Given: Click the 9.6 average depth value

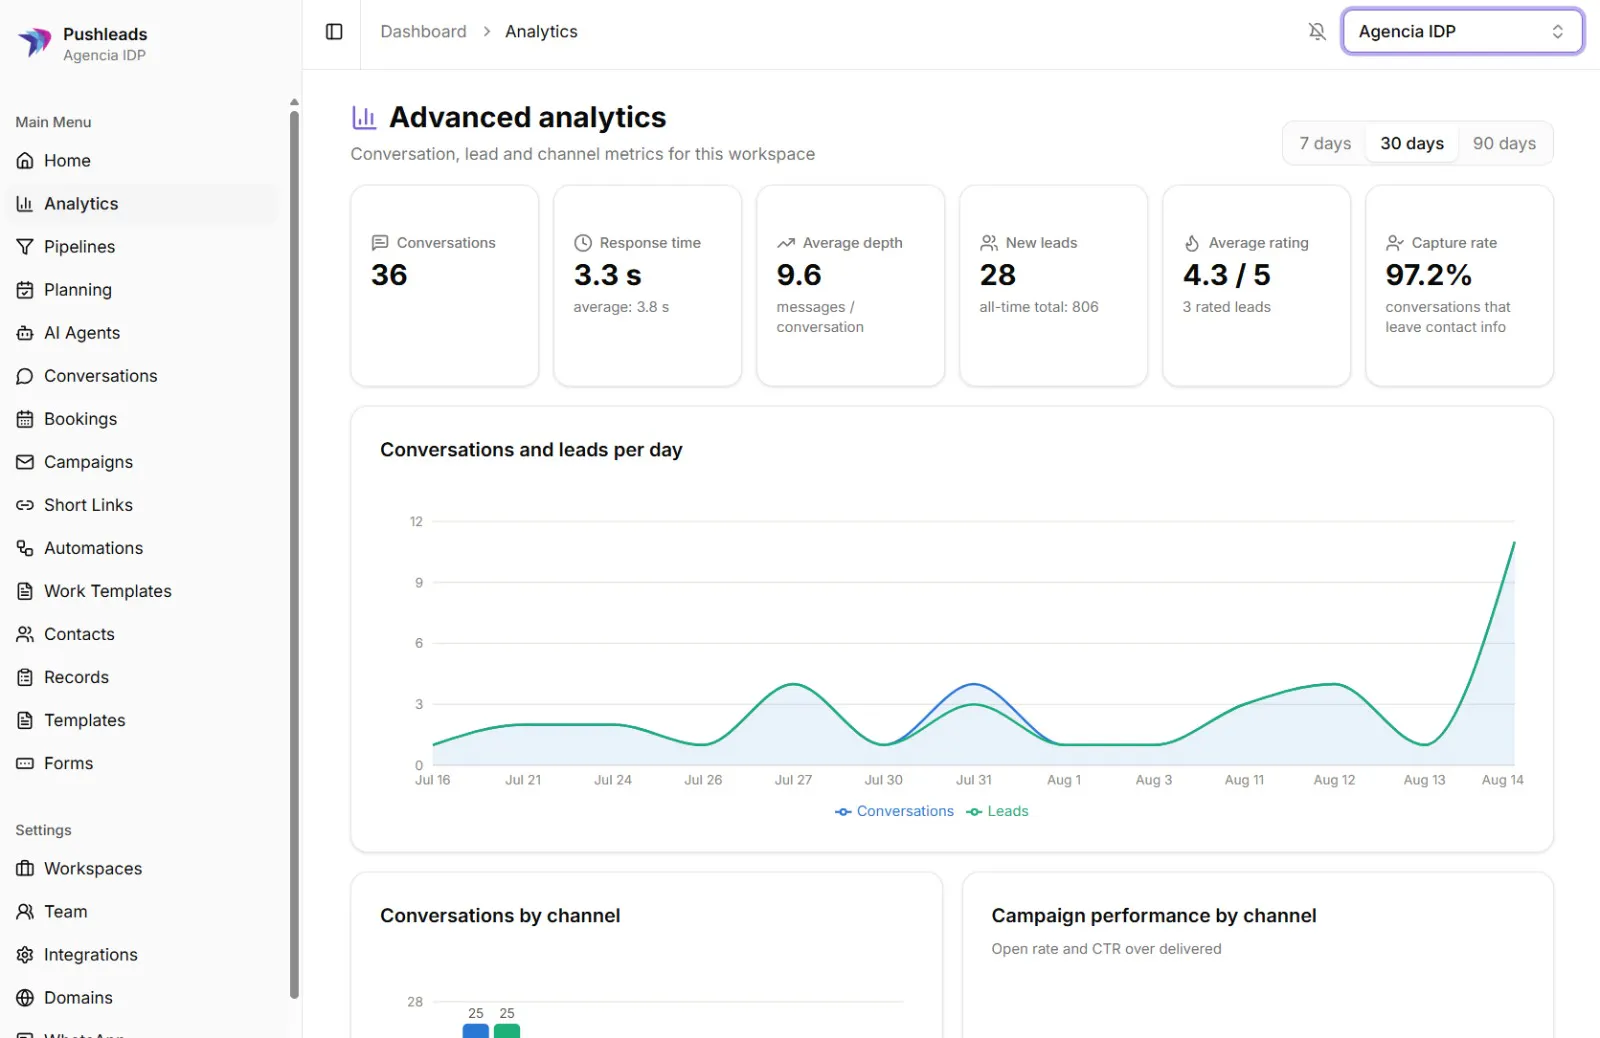Looking at the screenshot, I should [x=799, y=275].
